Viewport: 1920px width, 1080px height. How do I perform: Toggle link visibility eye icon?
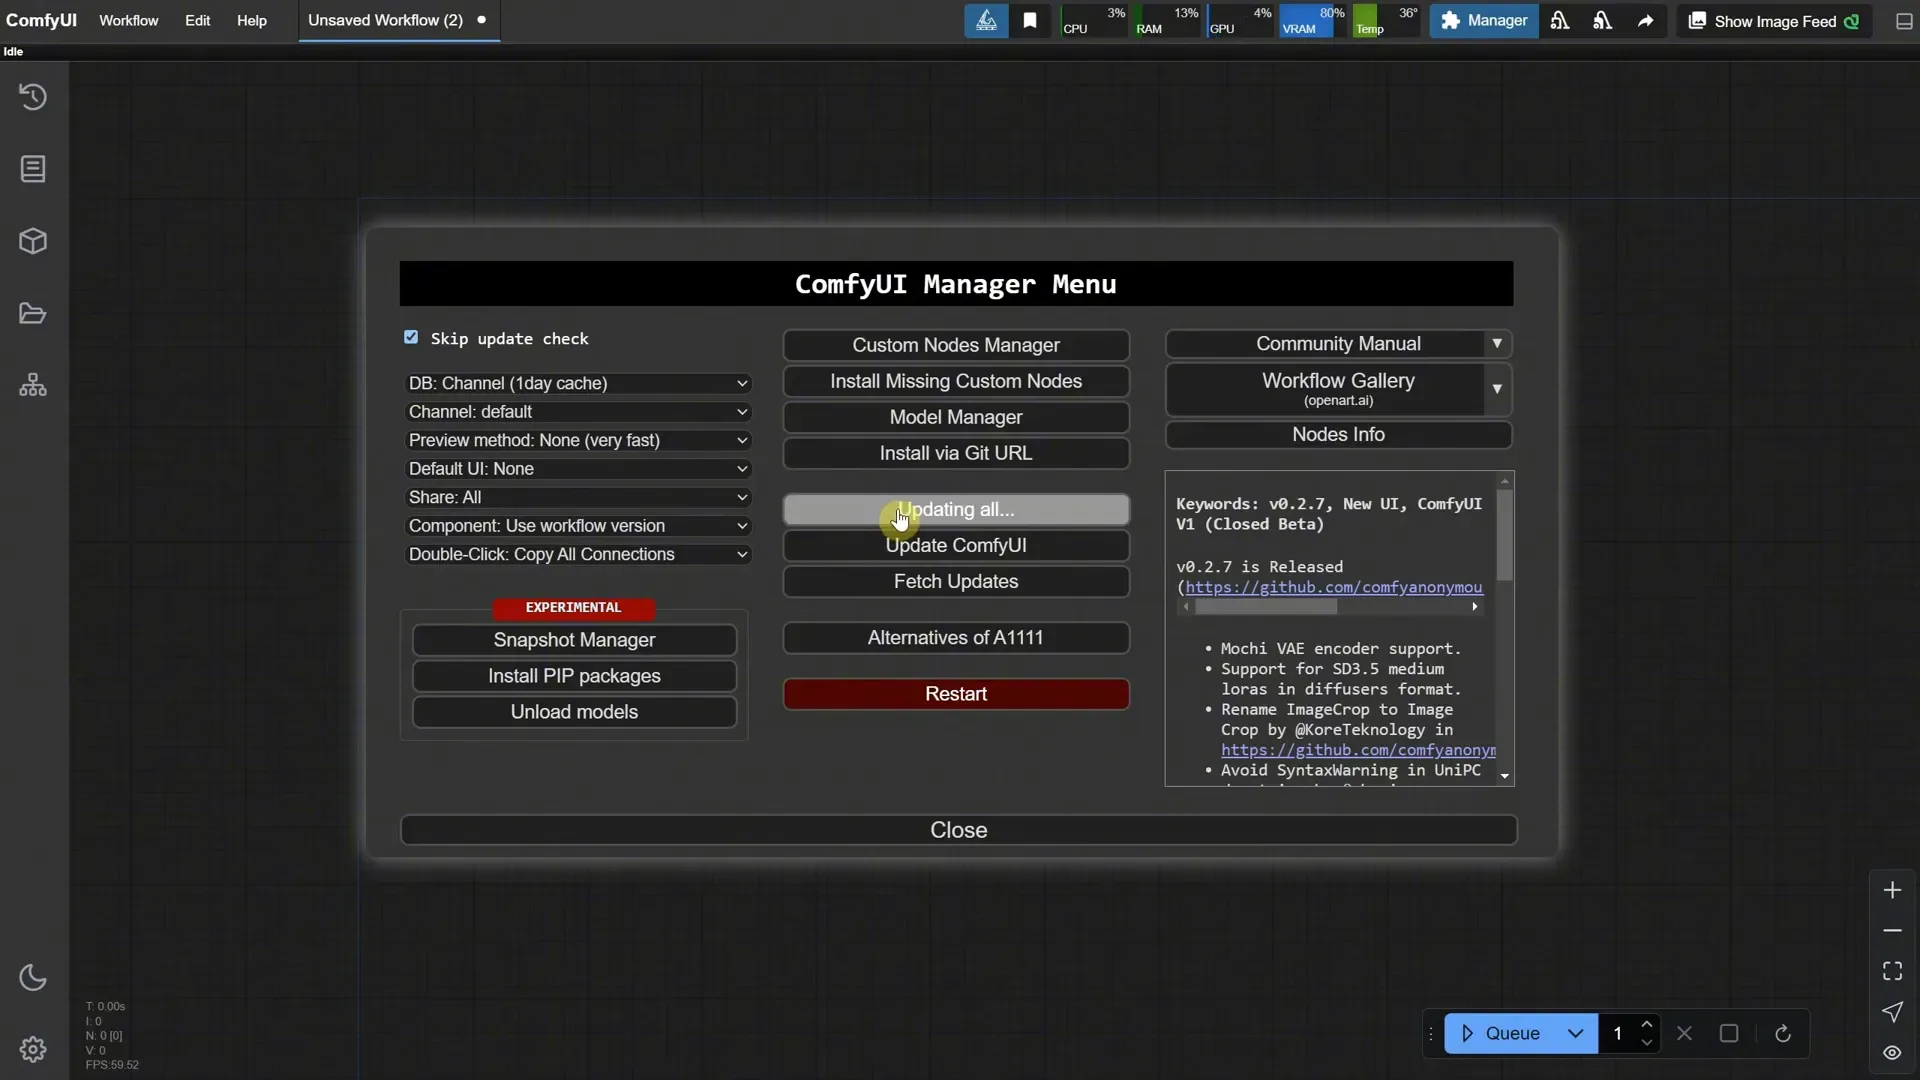(1892, 1052)
